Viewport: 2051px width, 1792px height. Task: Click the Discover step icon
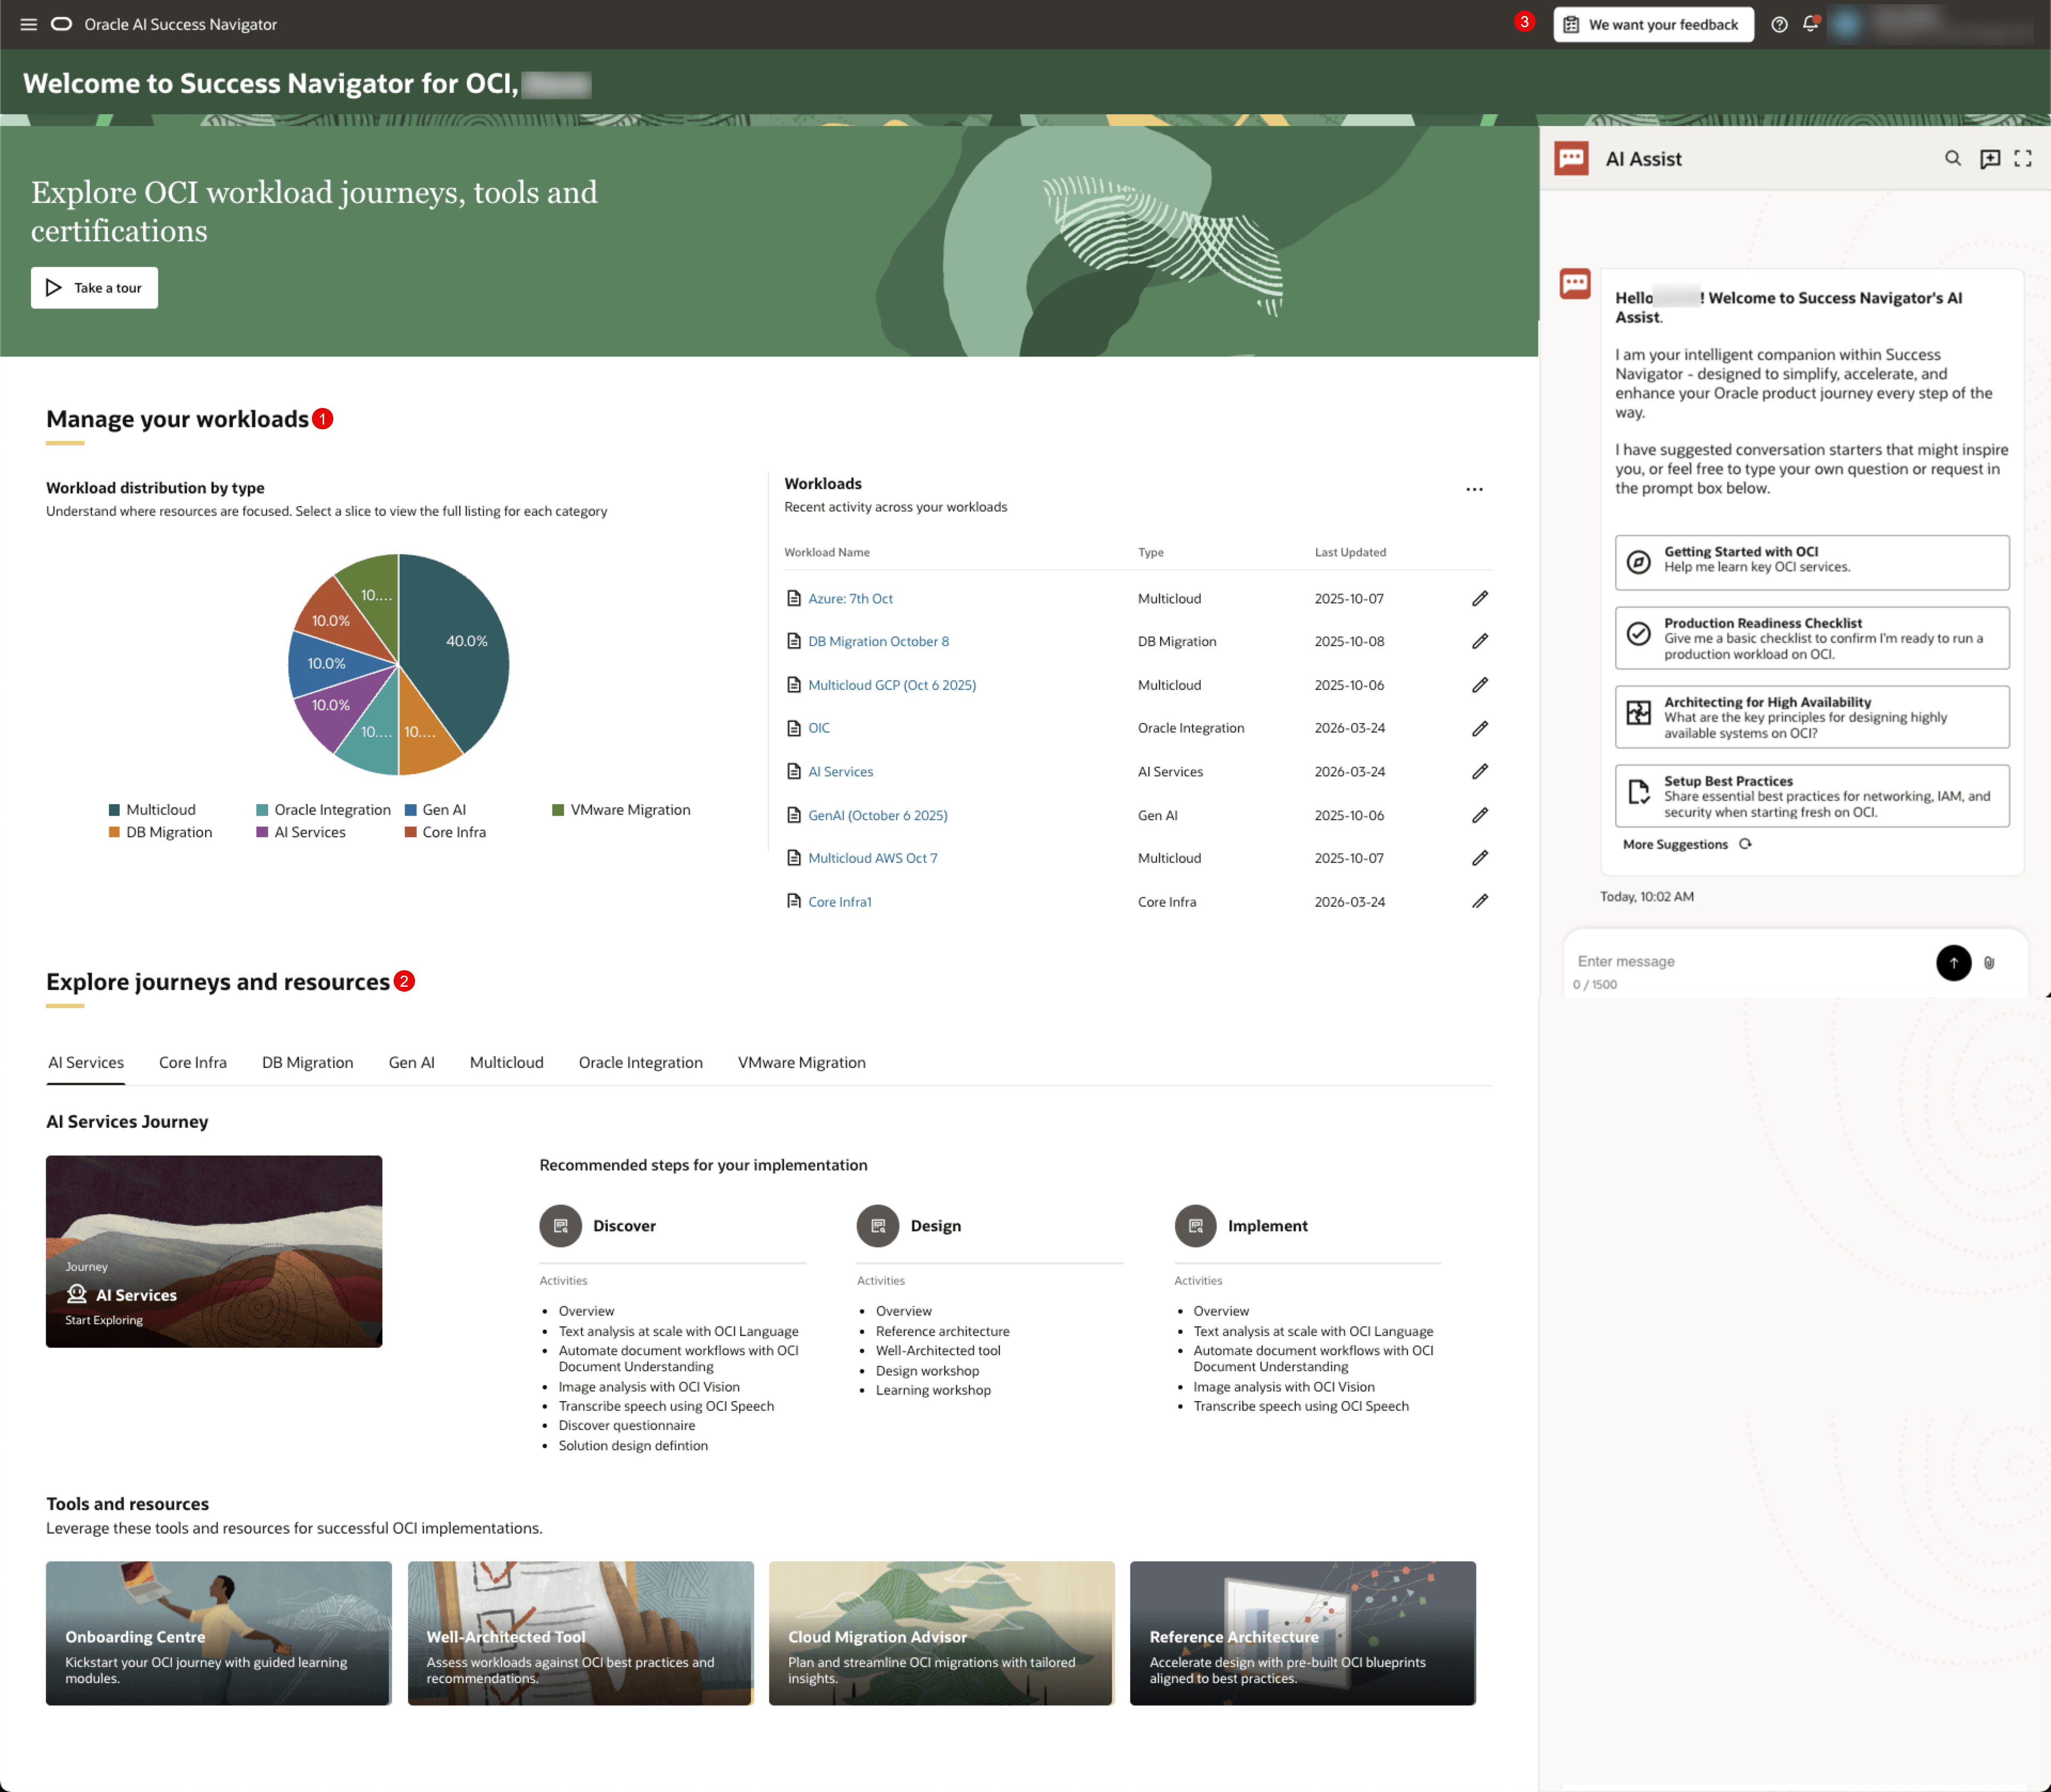560,1225
